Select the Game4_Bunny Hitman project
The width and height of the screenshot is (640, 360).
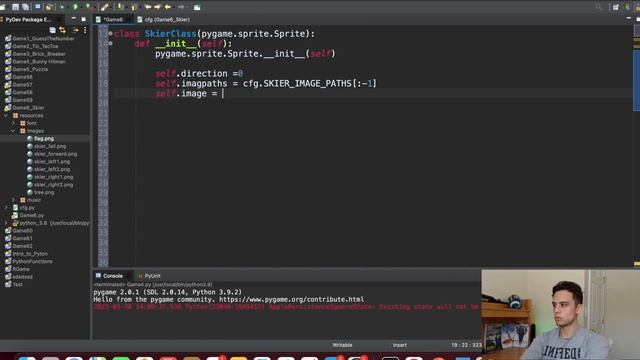(x=39, y=62)
